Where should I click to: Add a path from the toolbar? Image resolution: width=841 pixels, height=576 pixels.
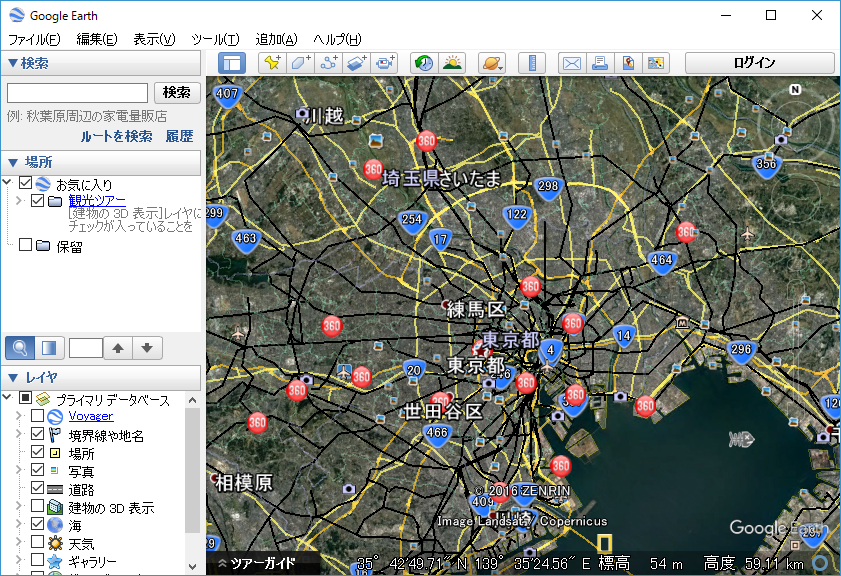[328, 63]
